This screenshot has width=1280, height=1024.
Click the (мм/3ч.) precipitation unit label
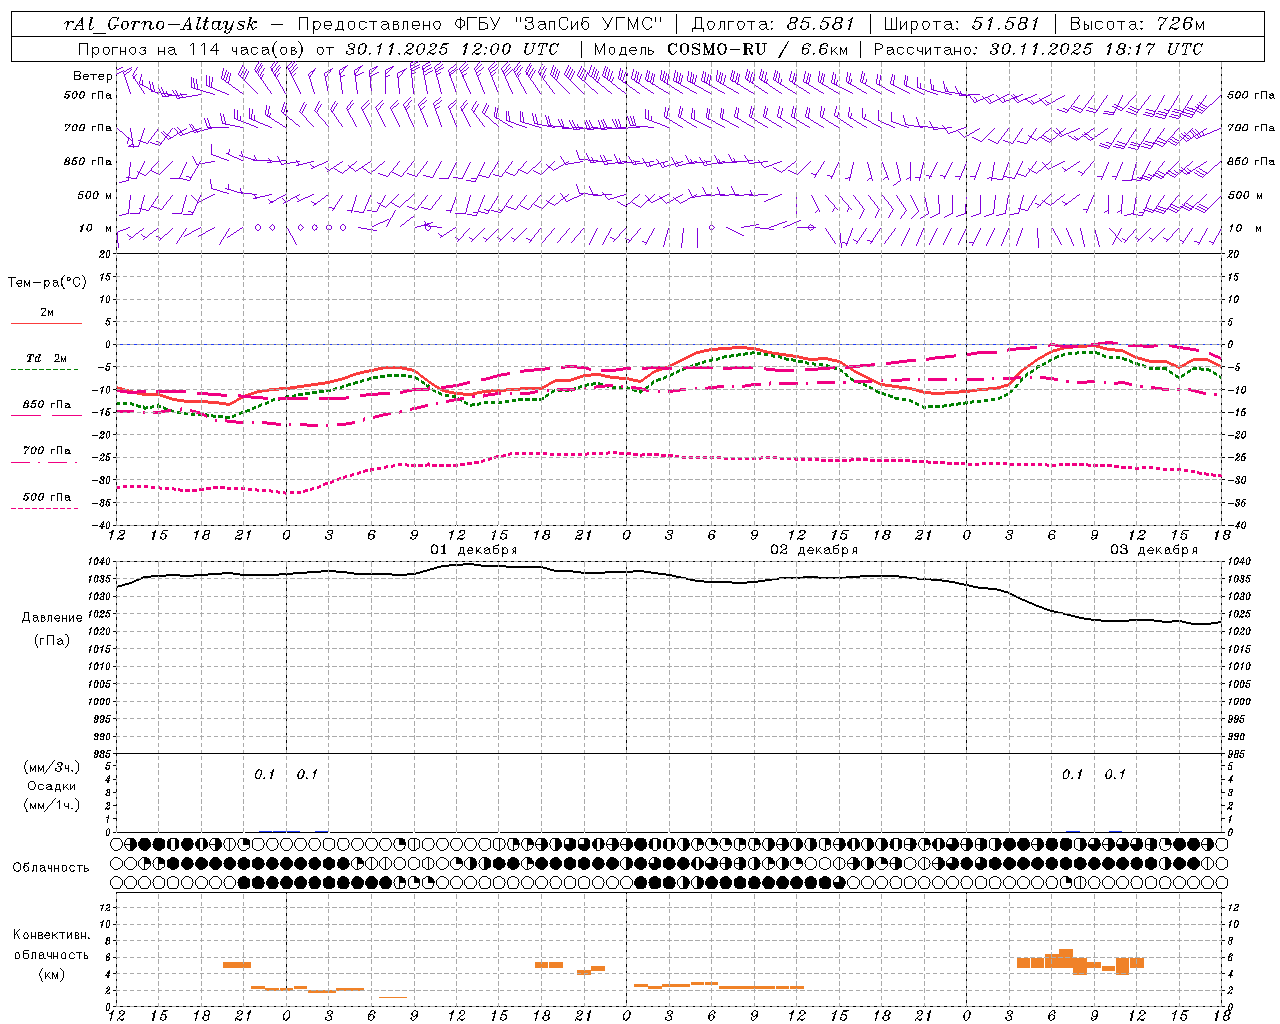coord(52,767)
